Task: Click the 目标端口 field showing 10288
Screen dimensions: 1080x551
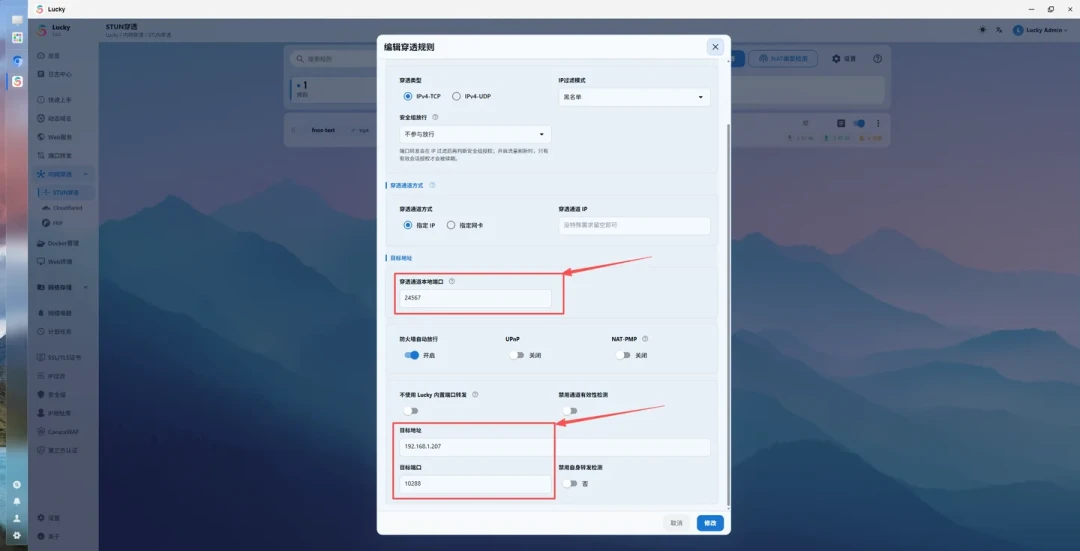Action: (x=475, y=484)
